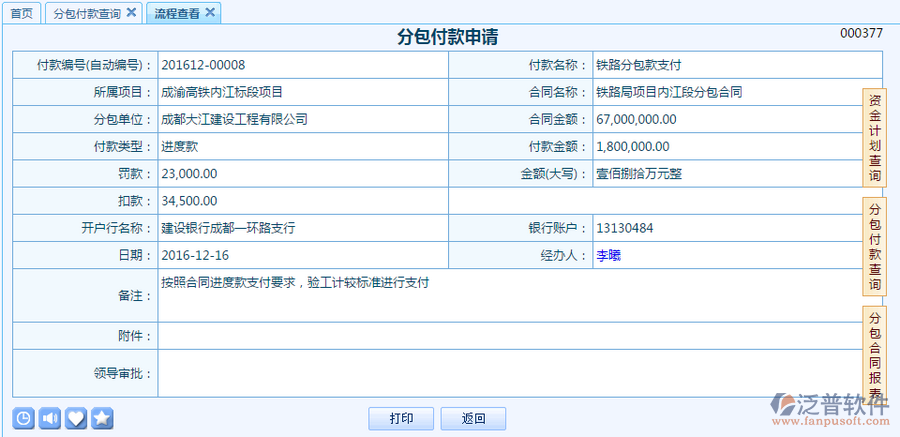Click the 付款编号(自动编号) label

tap(95, 65)
